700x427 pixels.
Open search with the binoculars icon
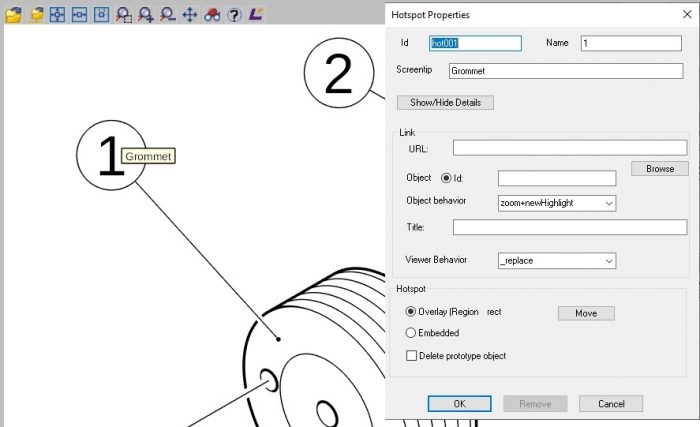click(211, 15)
